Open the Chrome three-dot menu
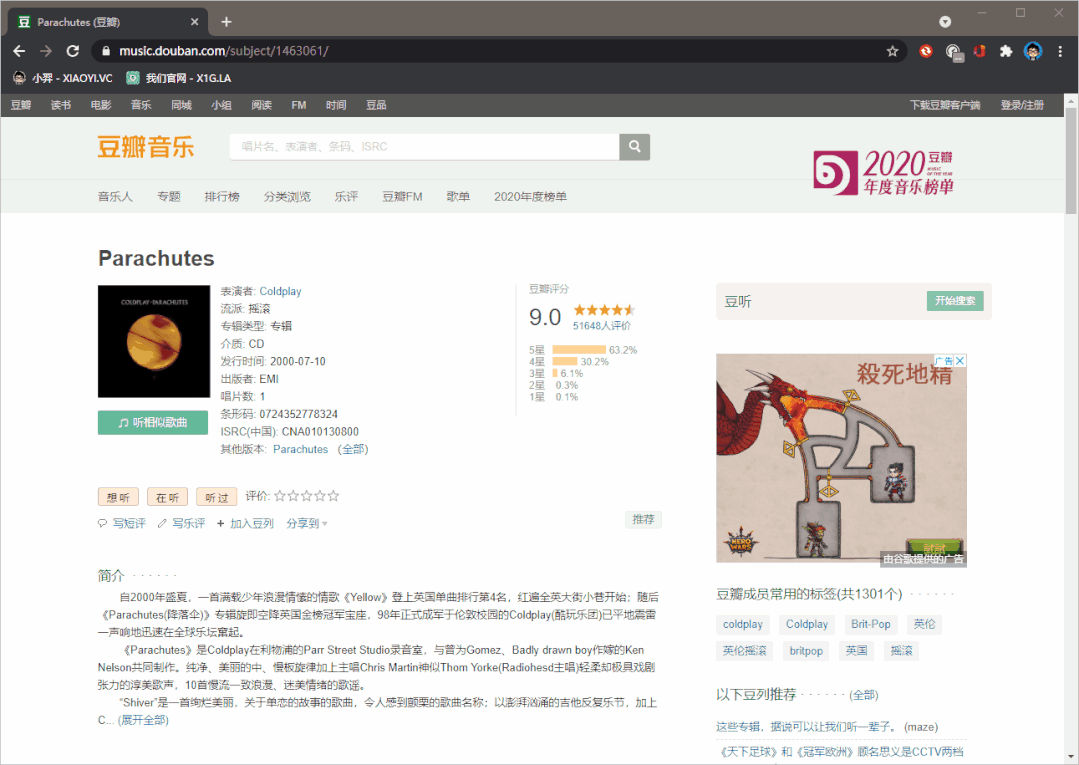This screenshot has width=1079, height=765. pos(1060,51)
